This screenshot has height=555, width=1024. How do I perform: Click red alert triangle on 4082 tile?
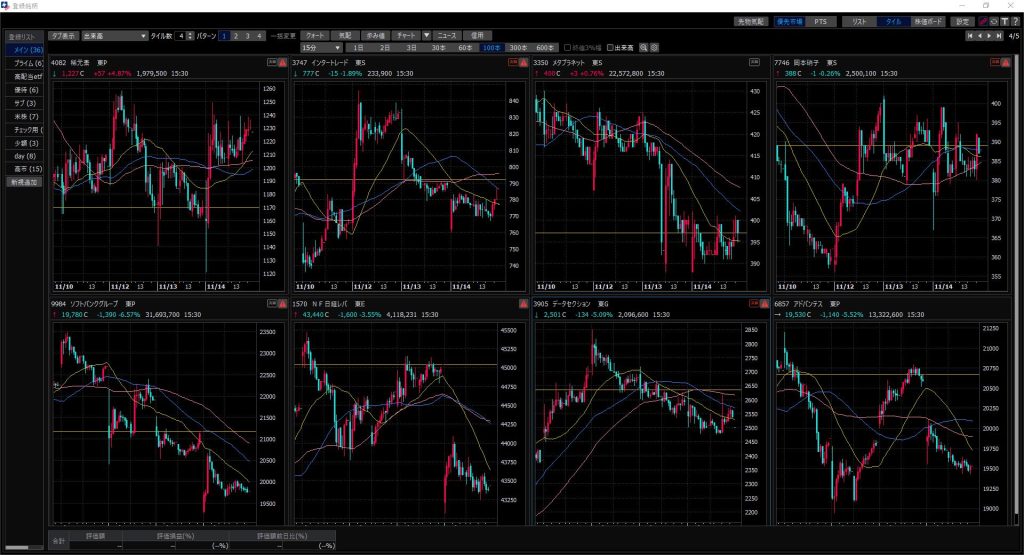[283, 62]
